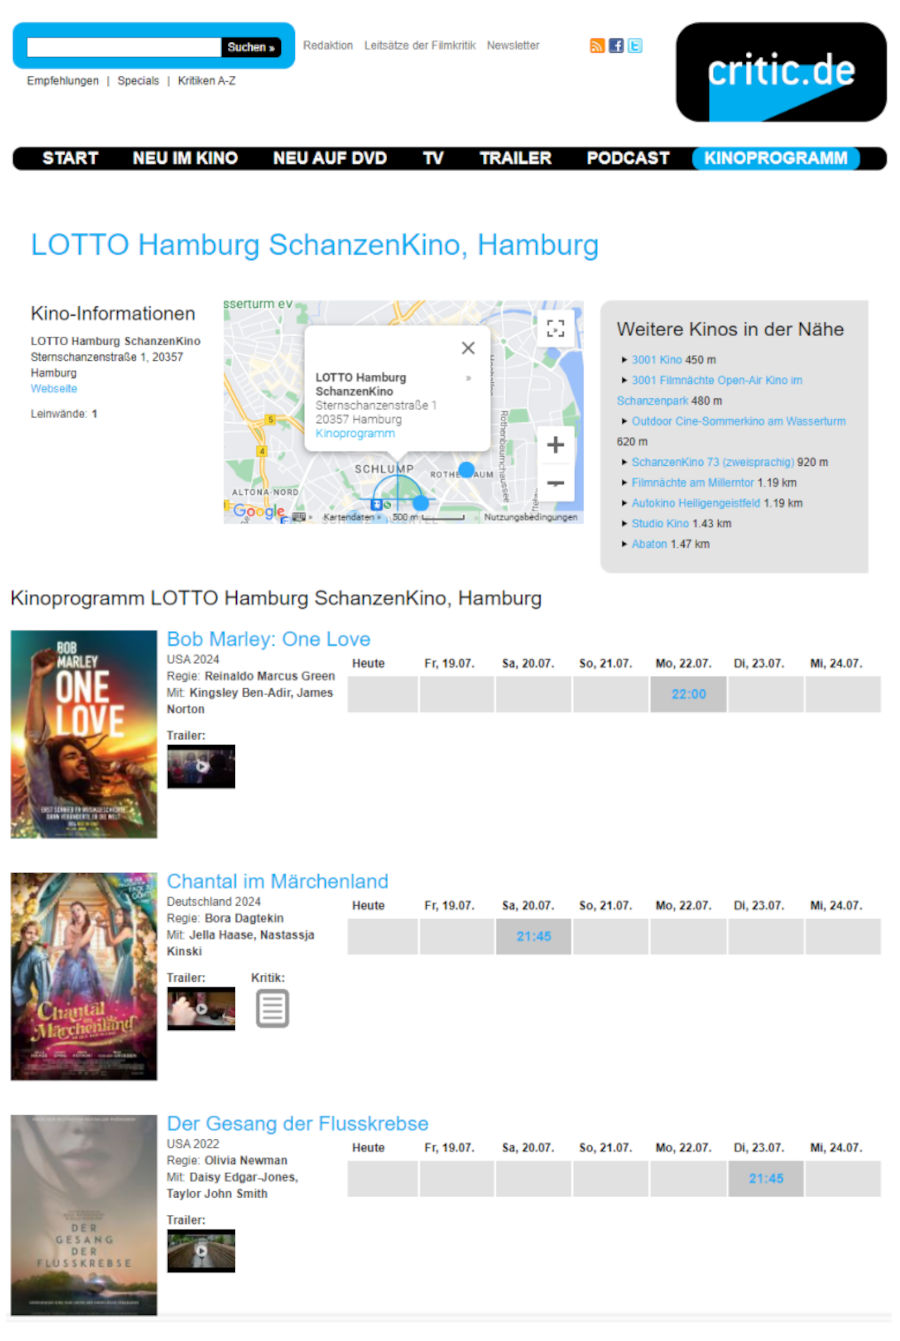Select 21:45 Der Gesang der Flusskrebse showtime

pos(766,1178)
